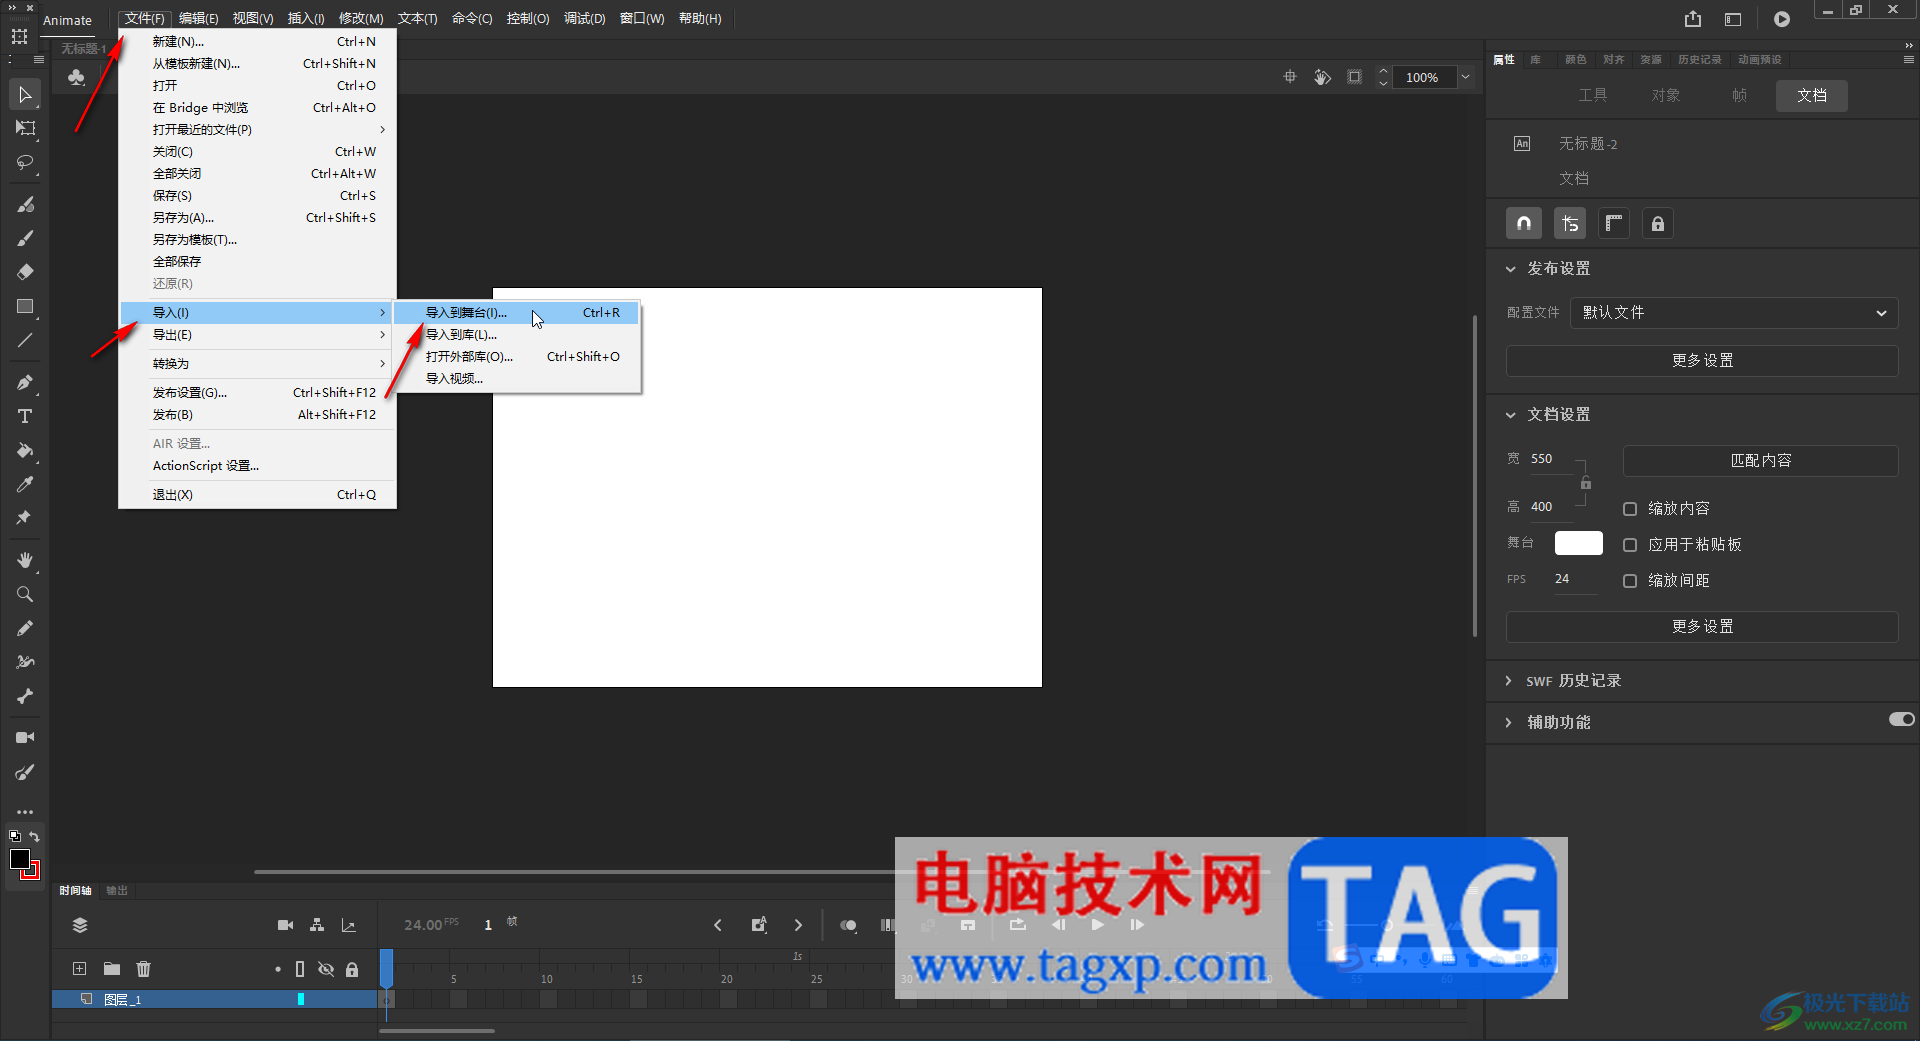Click 更多设置 under 发布设置
This screenshot has width=1920, height=1041.
point(1702,361)
